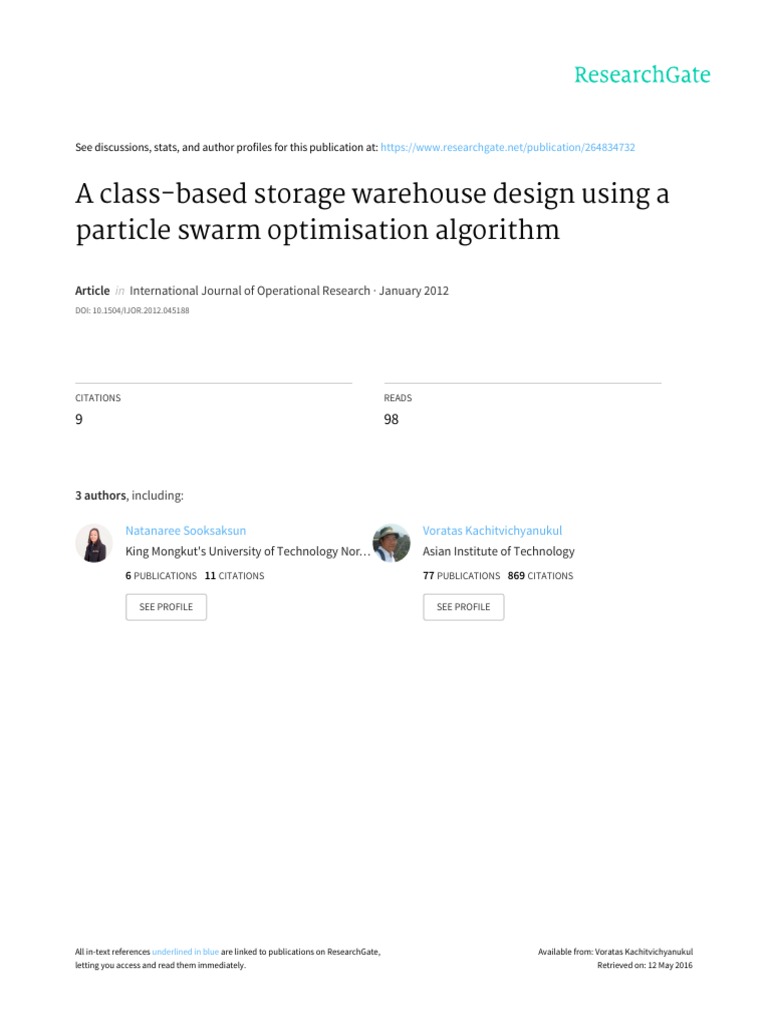Click the 869 citations stat
This screenshot has height=1024, width=768.
(x=540, y=576)
